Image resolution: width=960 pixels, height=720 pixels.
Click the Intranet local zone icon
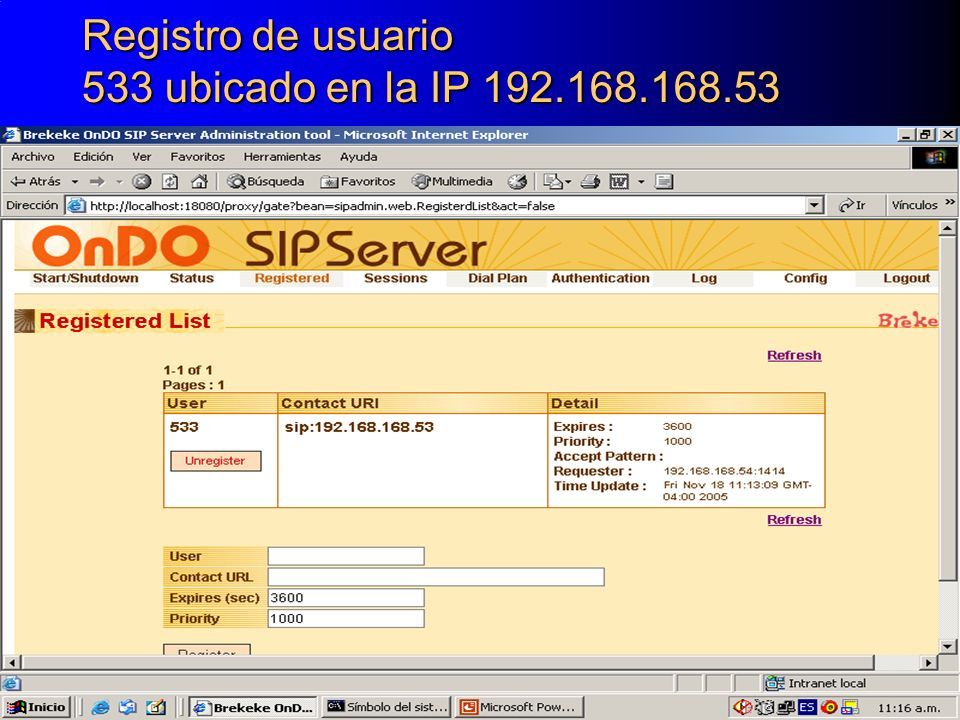(774, 683)
